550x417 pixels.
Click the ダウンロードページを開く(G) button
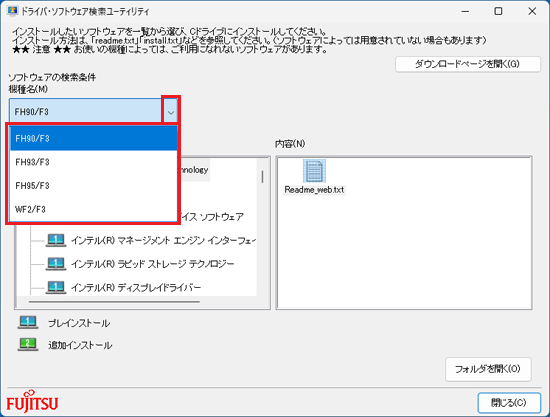[x=468, y=64]
